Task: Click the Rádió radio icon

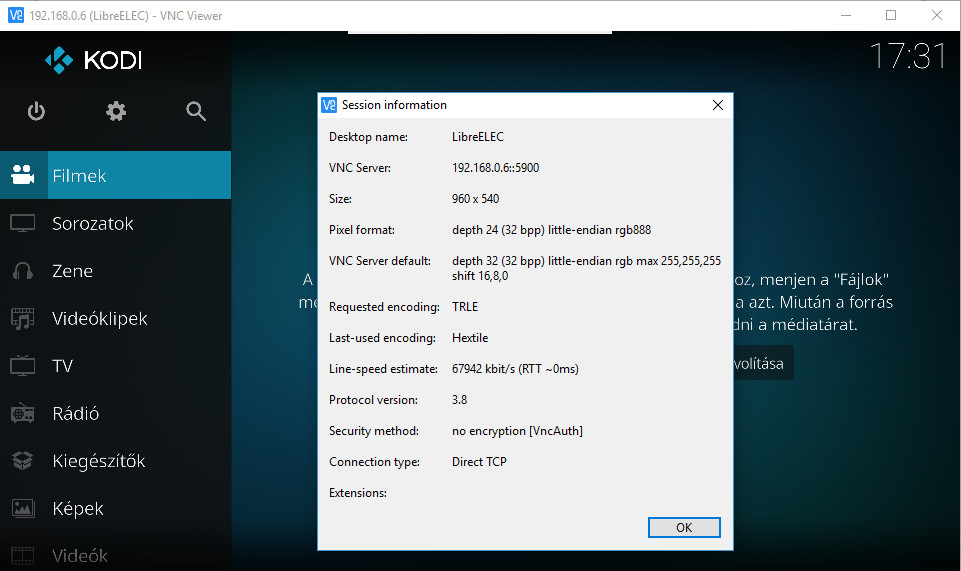Action: [x=23, y=413]
